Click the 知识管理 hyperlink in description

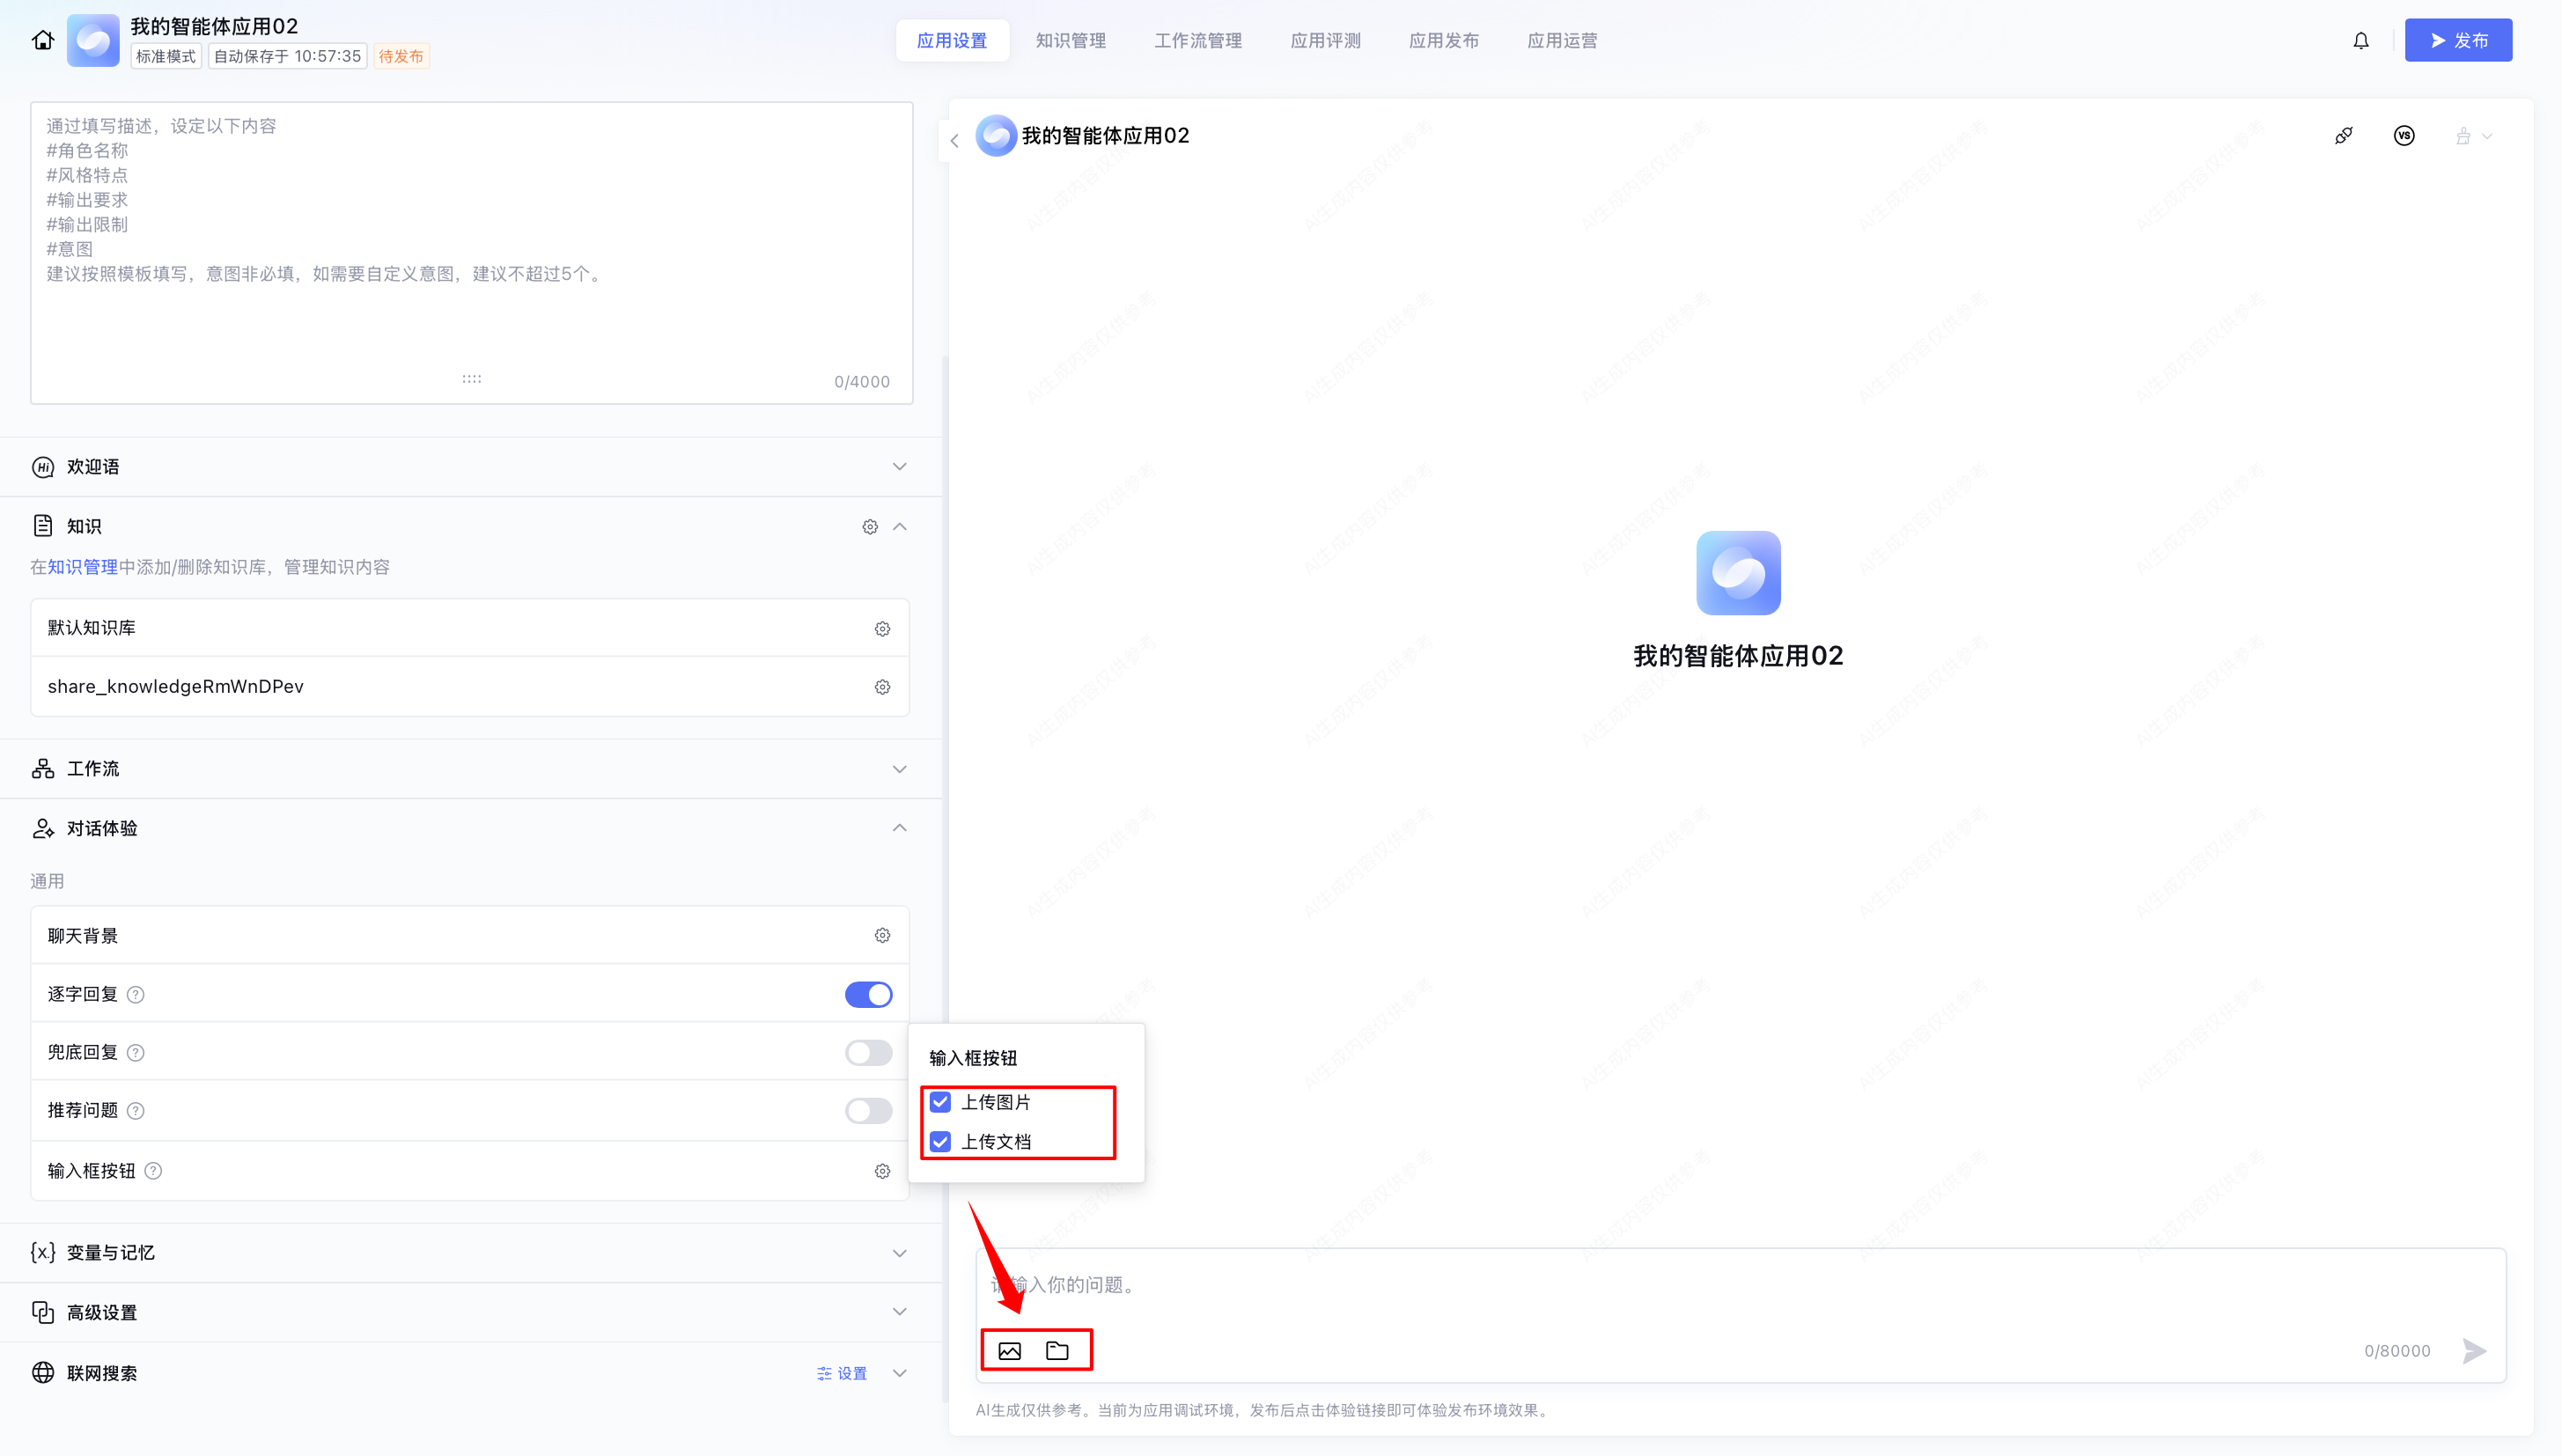click(83, 567)
